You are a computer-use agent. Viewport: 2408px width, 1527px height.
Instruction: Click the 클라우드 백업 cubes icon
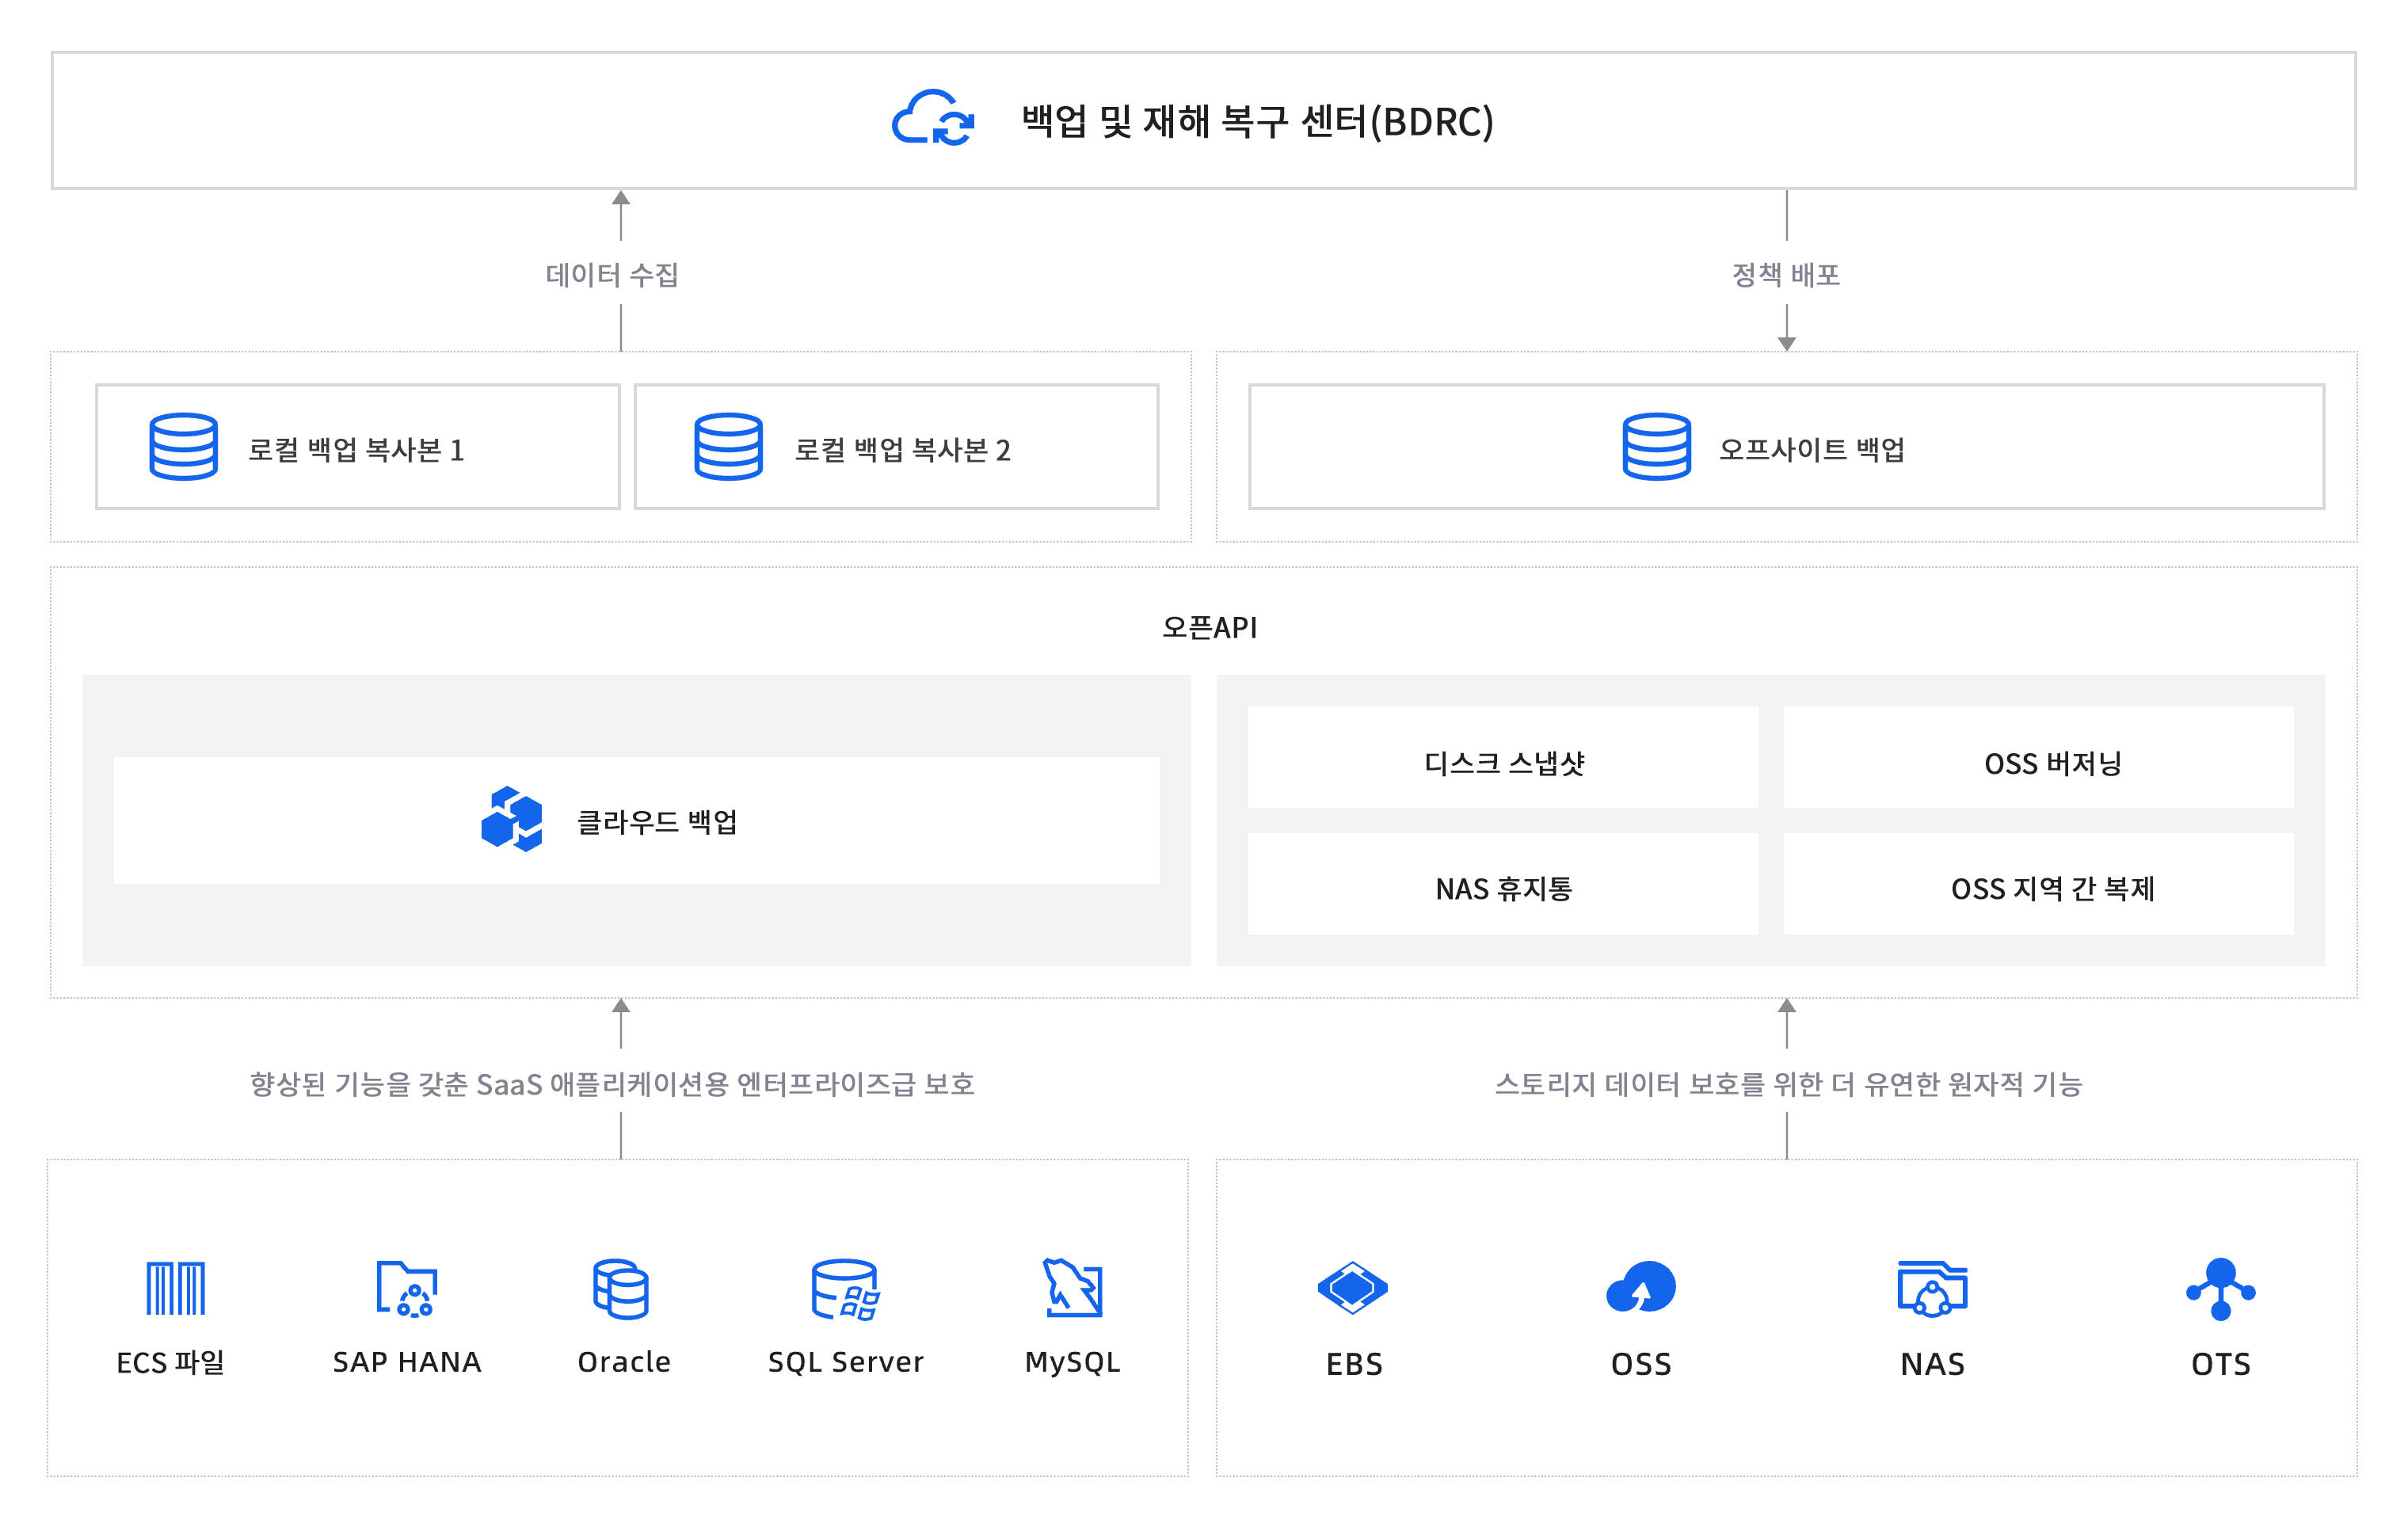point(511,819)
